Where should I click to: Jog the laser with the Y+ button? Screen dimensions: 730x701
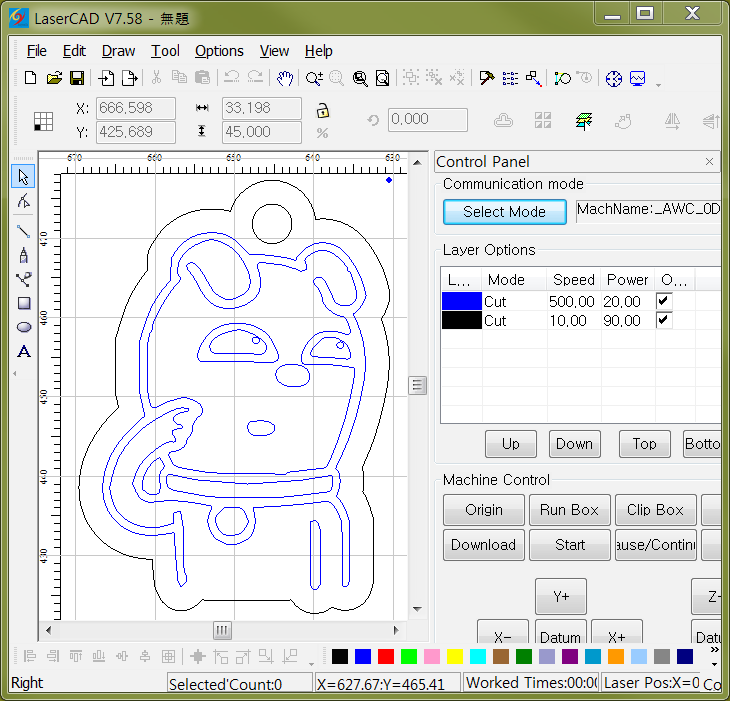point(561,596)
